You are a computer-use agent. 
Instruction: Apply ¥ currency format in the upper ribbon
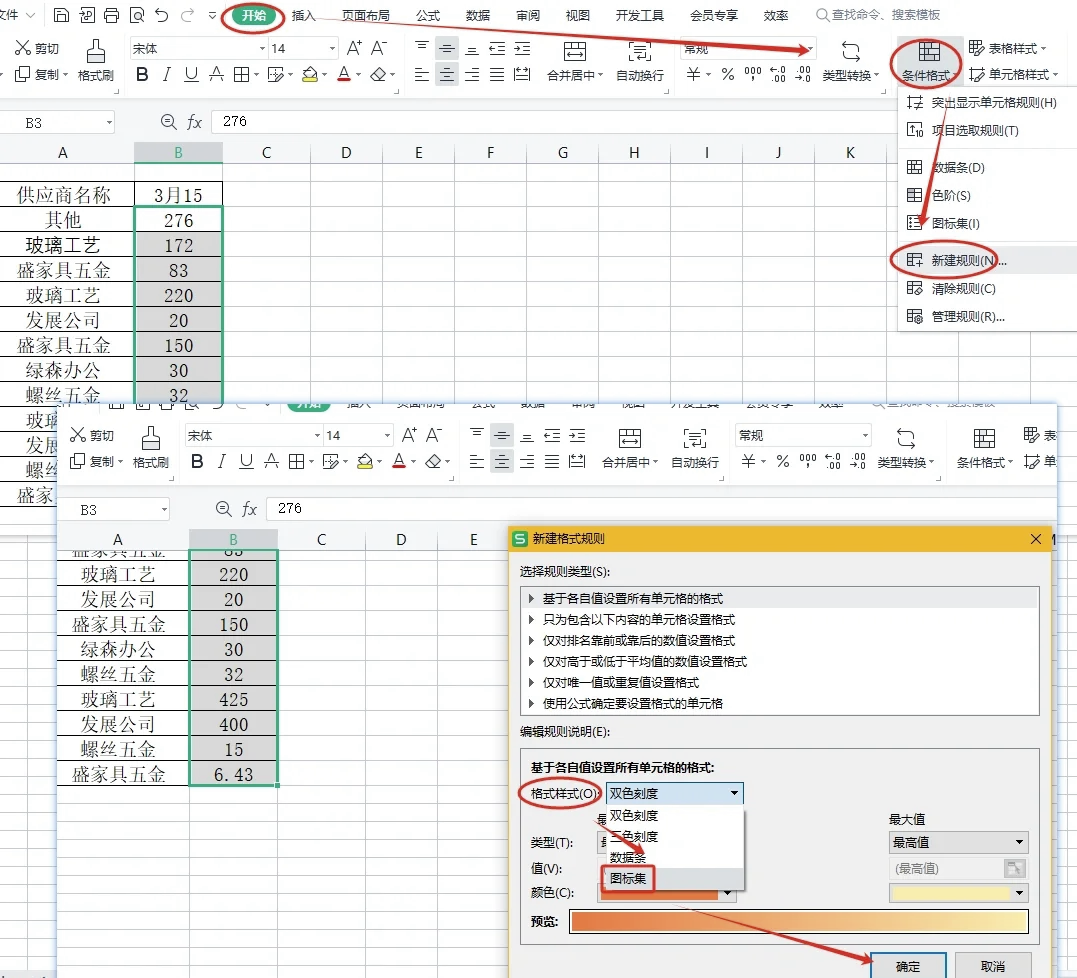click(x=693, y=73)
